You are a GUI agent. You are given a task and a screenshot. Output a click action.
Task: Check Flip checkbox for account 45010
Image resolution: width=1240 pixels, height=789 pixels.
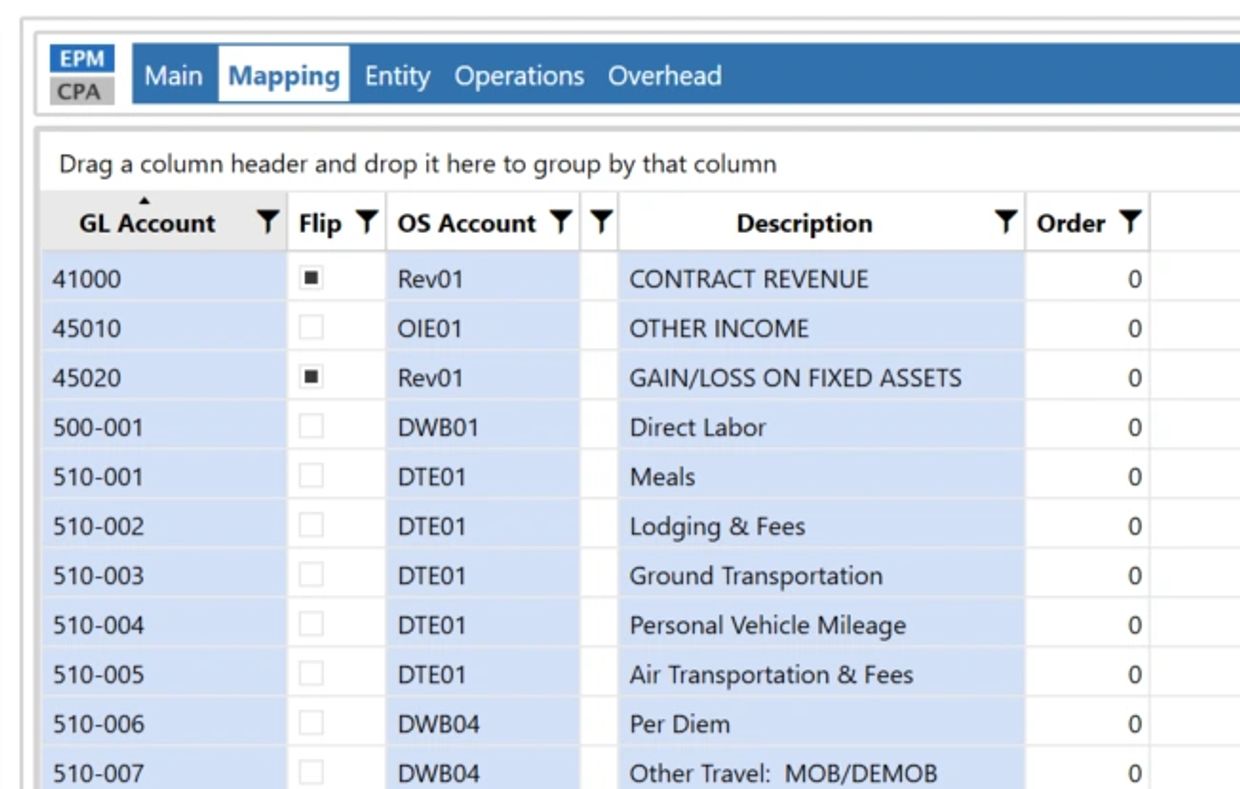coord(312,328)
